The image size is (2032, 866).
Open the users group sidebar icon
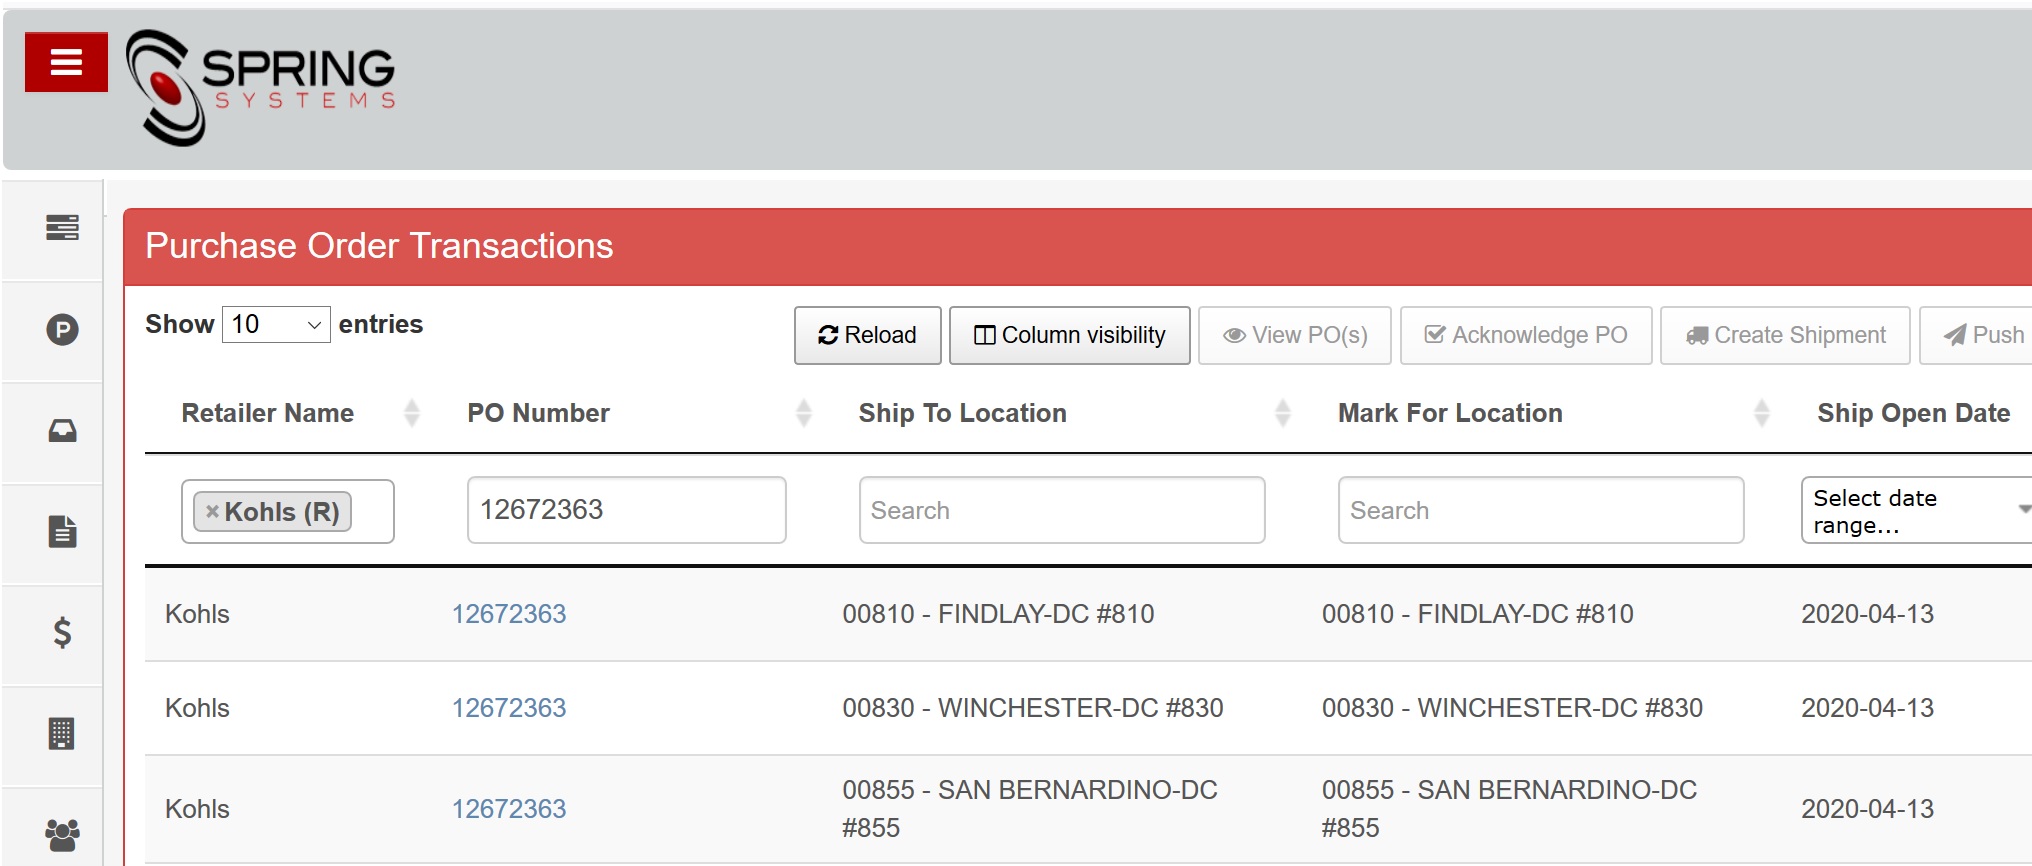click(62, 834)
